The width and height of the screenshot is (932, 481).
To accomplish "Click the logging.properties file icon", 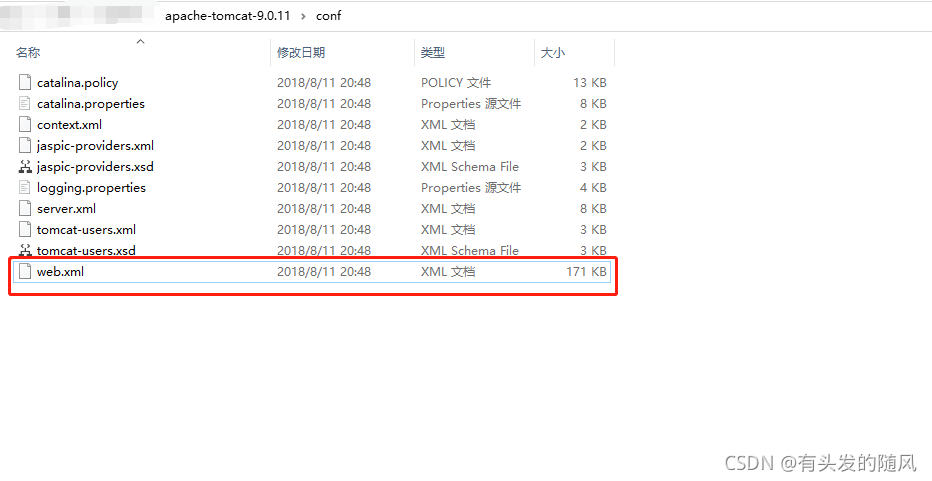I will coord(25,188).
